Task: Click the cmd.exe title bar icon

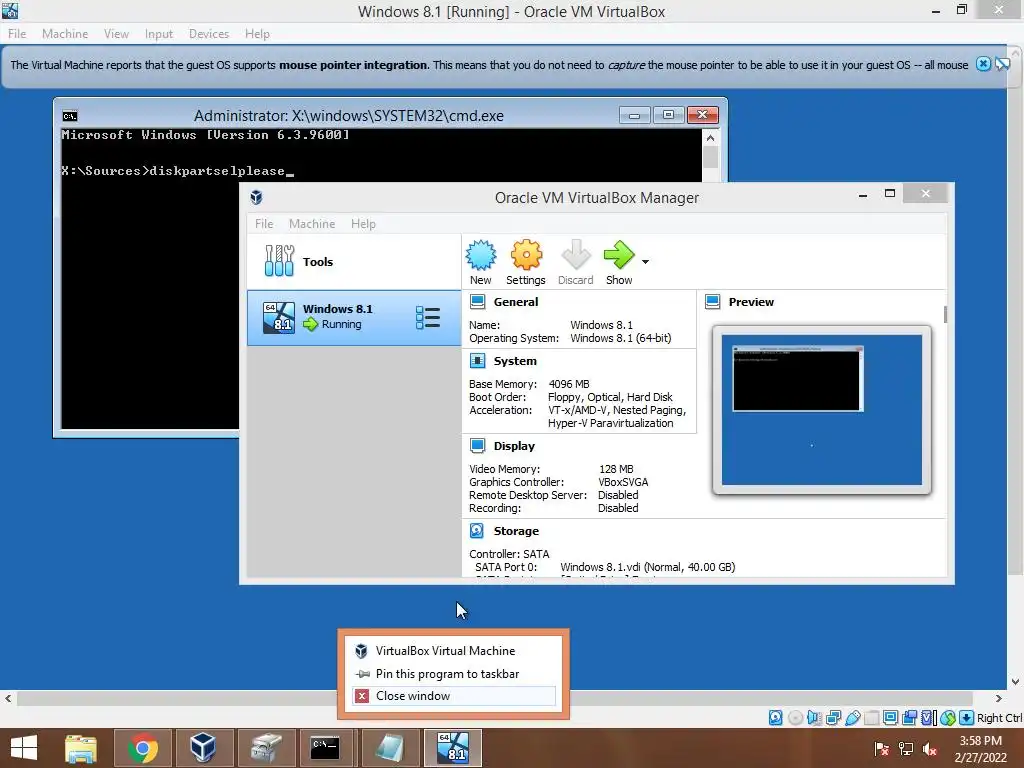Action: coord(70,116)
